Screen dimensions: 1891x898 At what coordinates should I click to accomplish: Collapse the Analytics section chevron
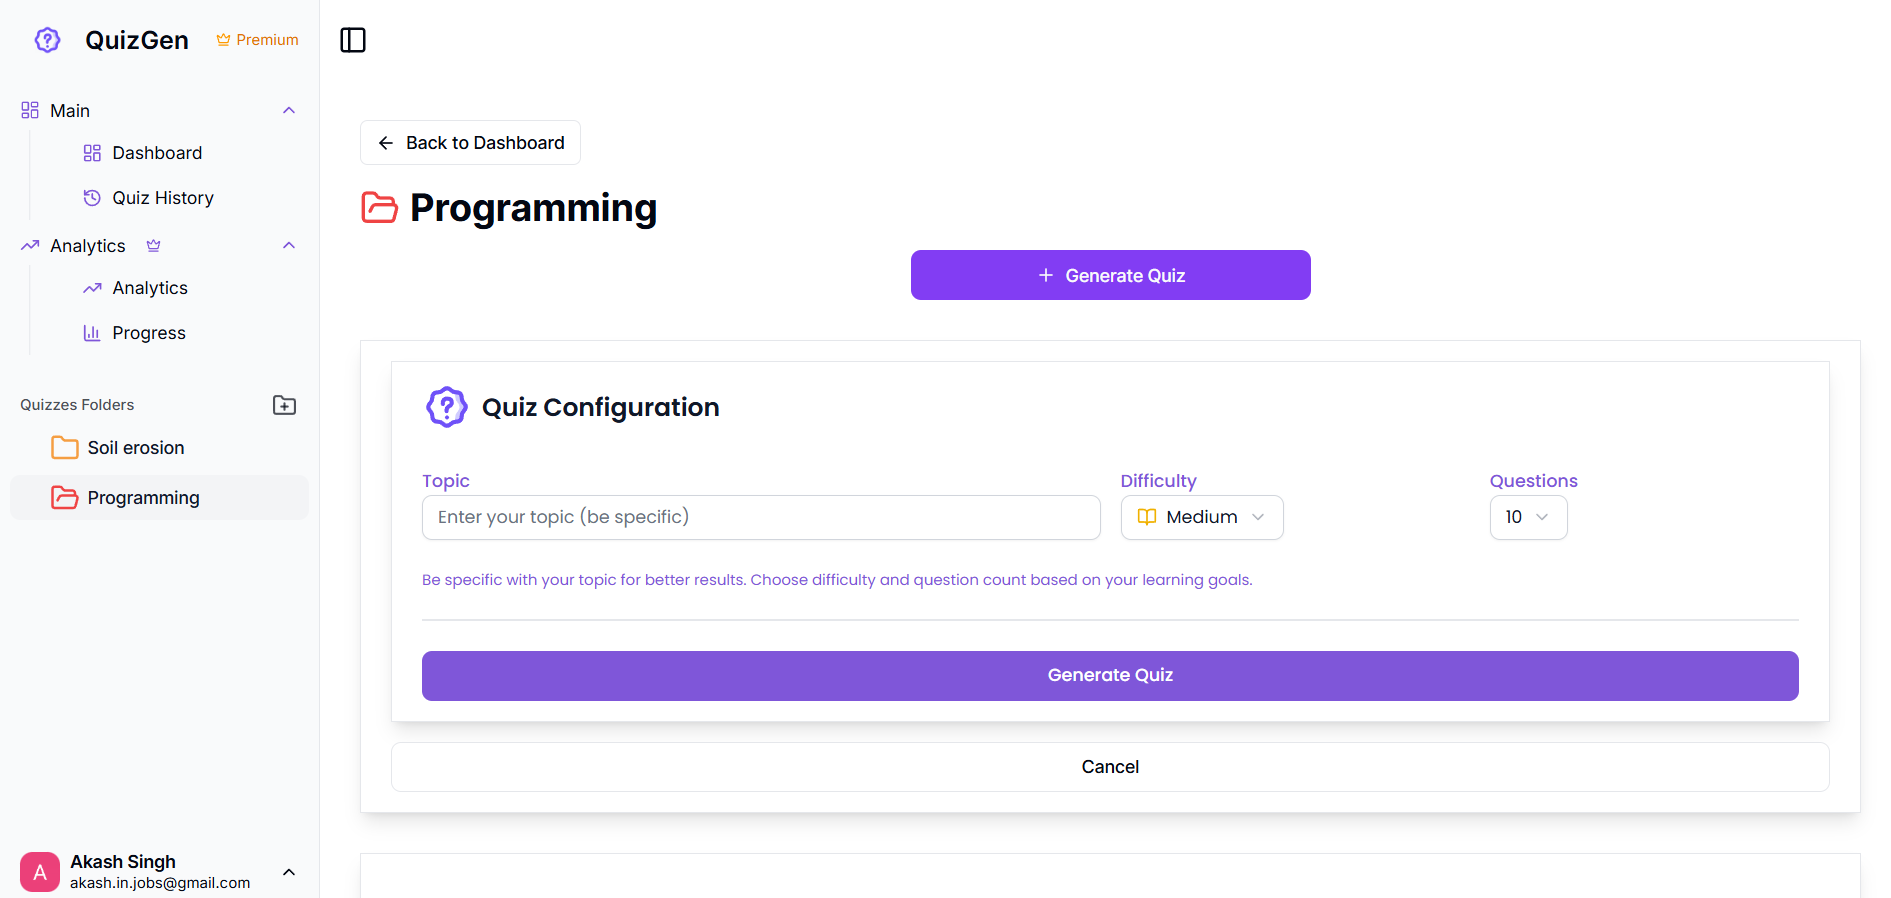click(289, 246)
